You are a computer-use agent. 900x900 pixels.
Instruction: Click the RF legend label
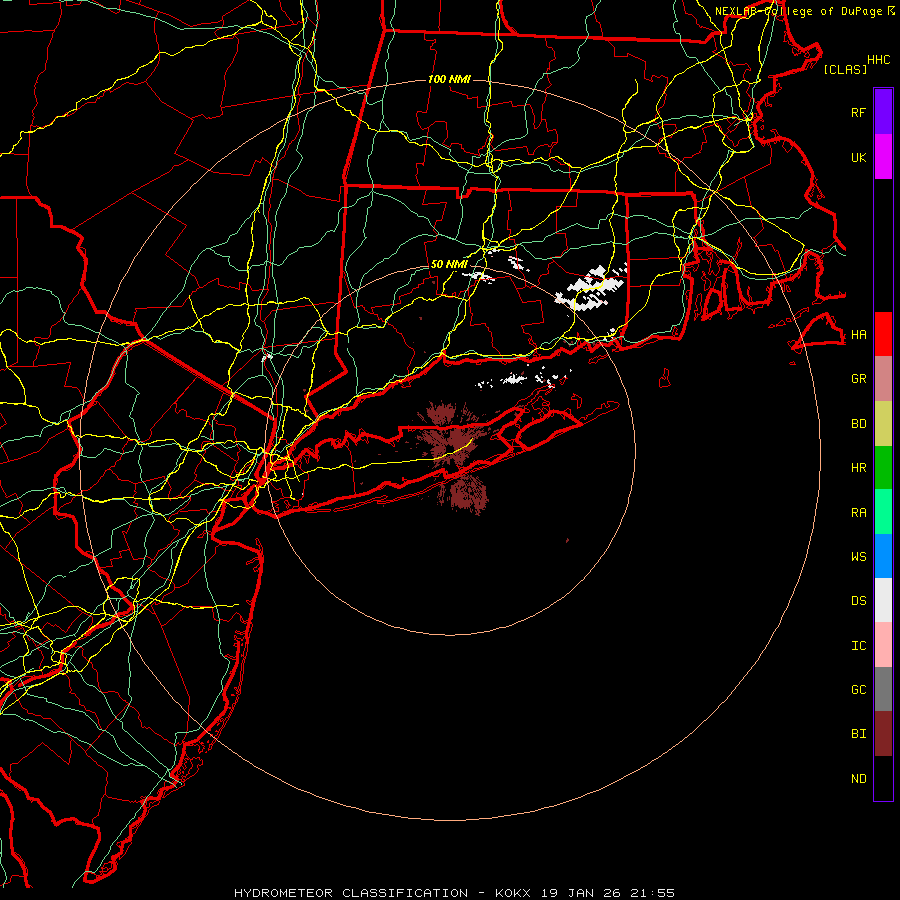tap(859, 112)
